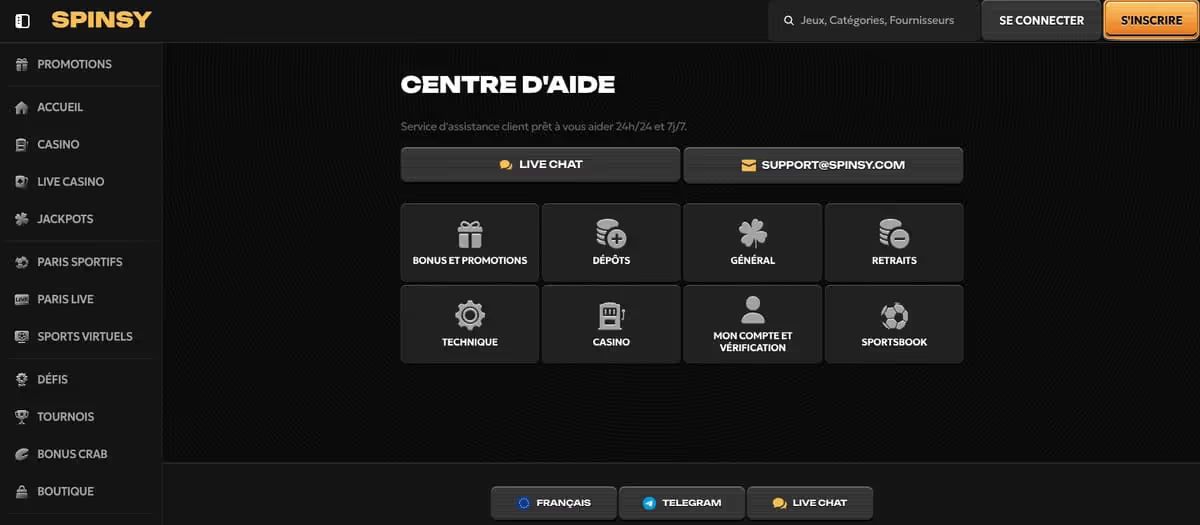Click the Se Connecter button
1200x525 pixels.
tap(1041, 20)
